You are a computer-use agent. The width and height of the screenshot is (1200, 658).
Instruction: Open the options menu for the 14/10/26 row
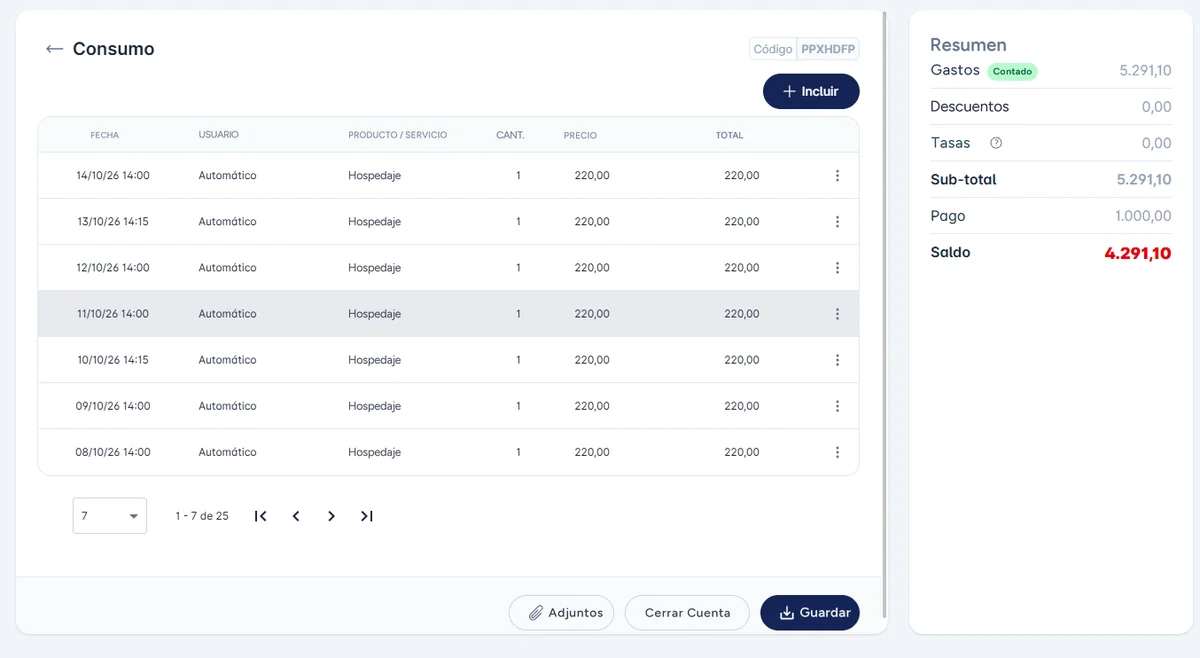coord(837,176)
